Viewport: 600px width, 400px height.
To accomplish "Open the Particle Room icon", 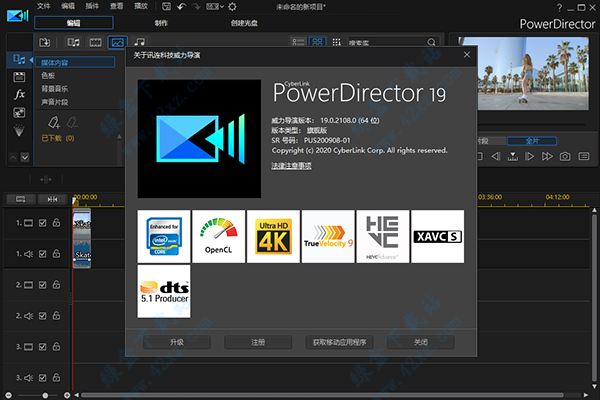I will 19,131.
